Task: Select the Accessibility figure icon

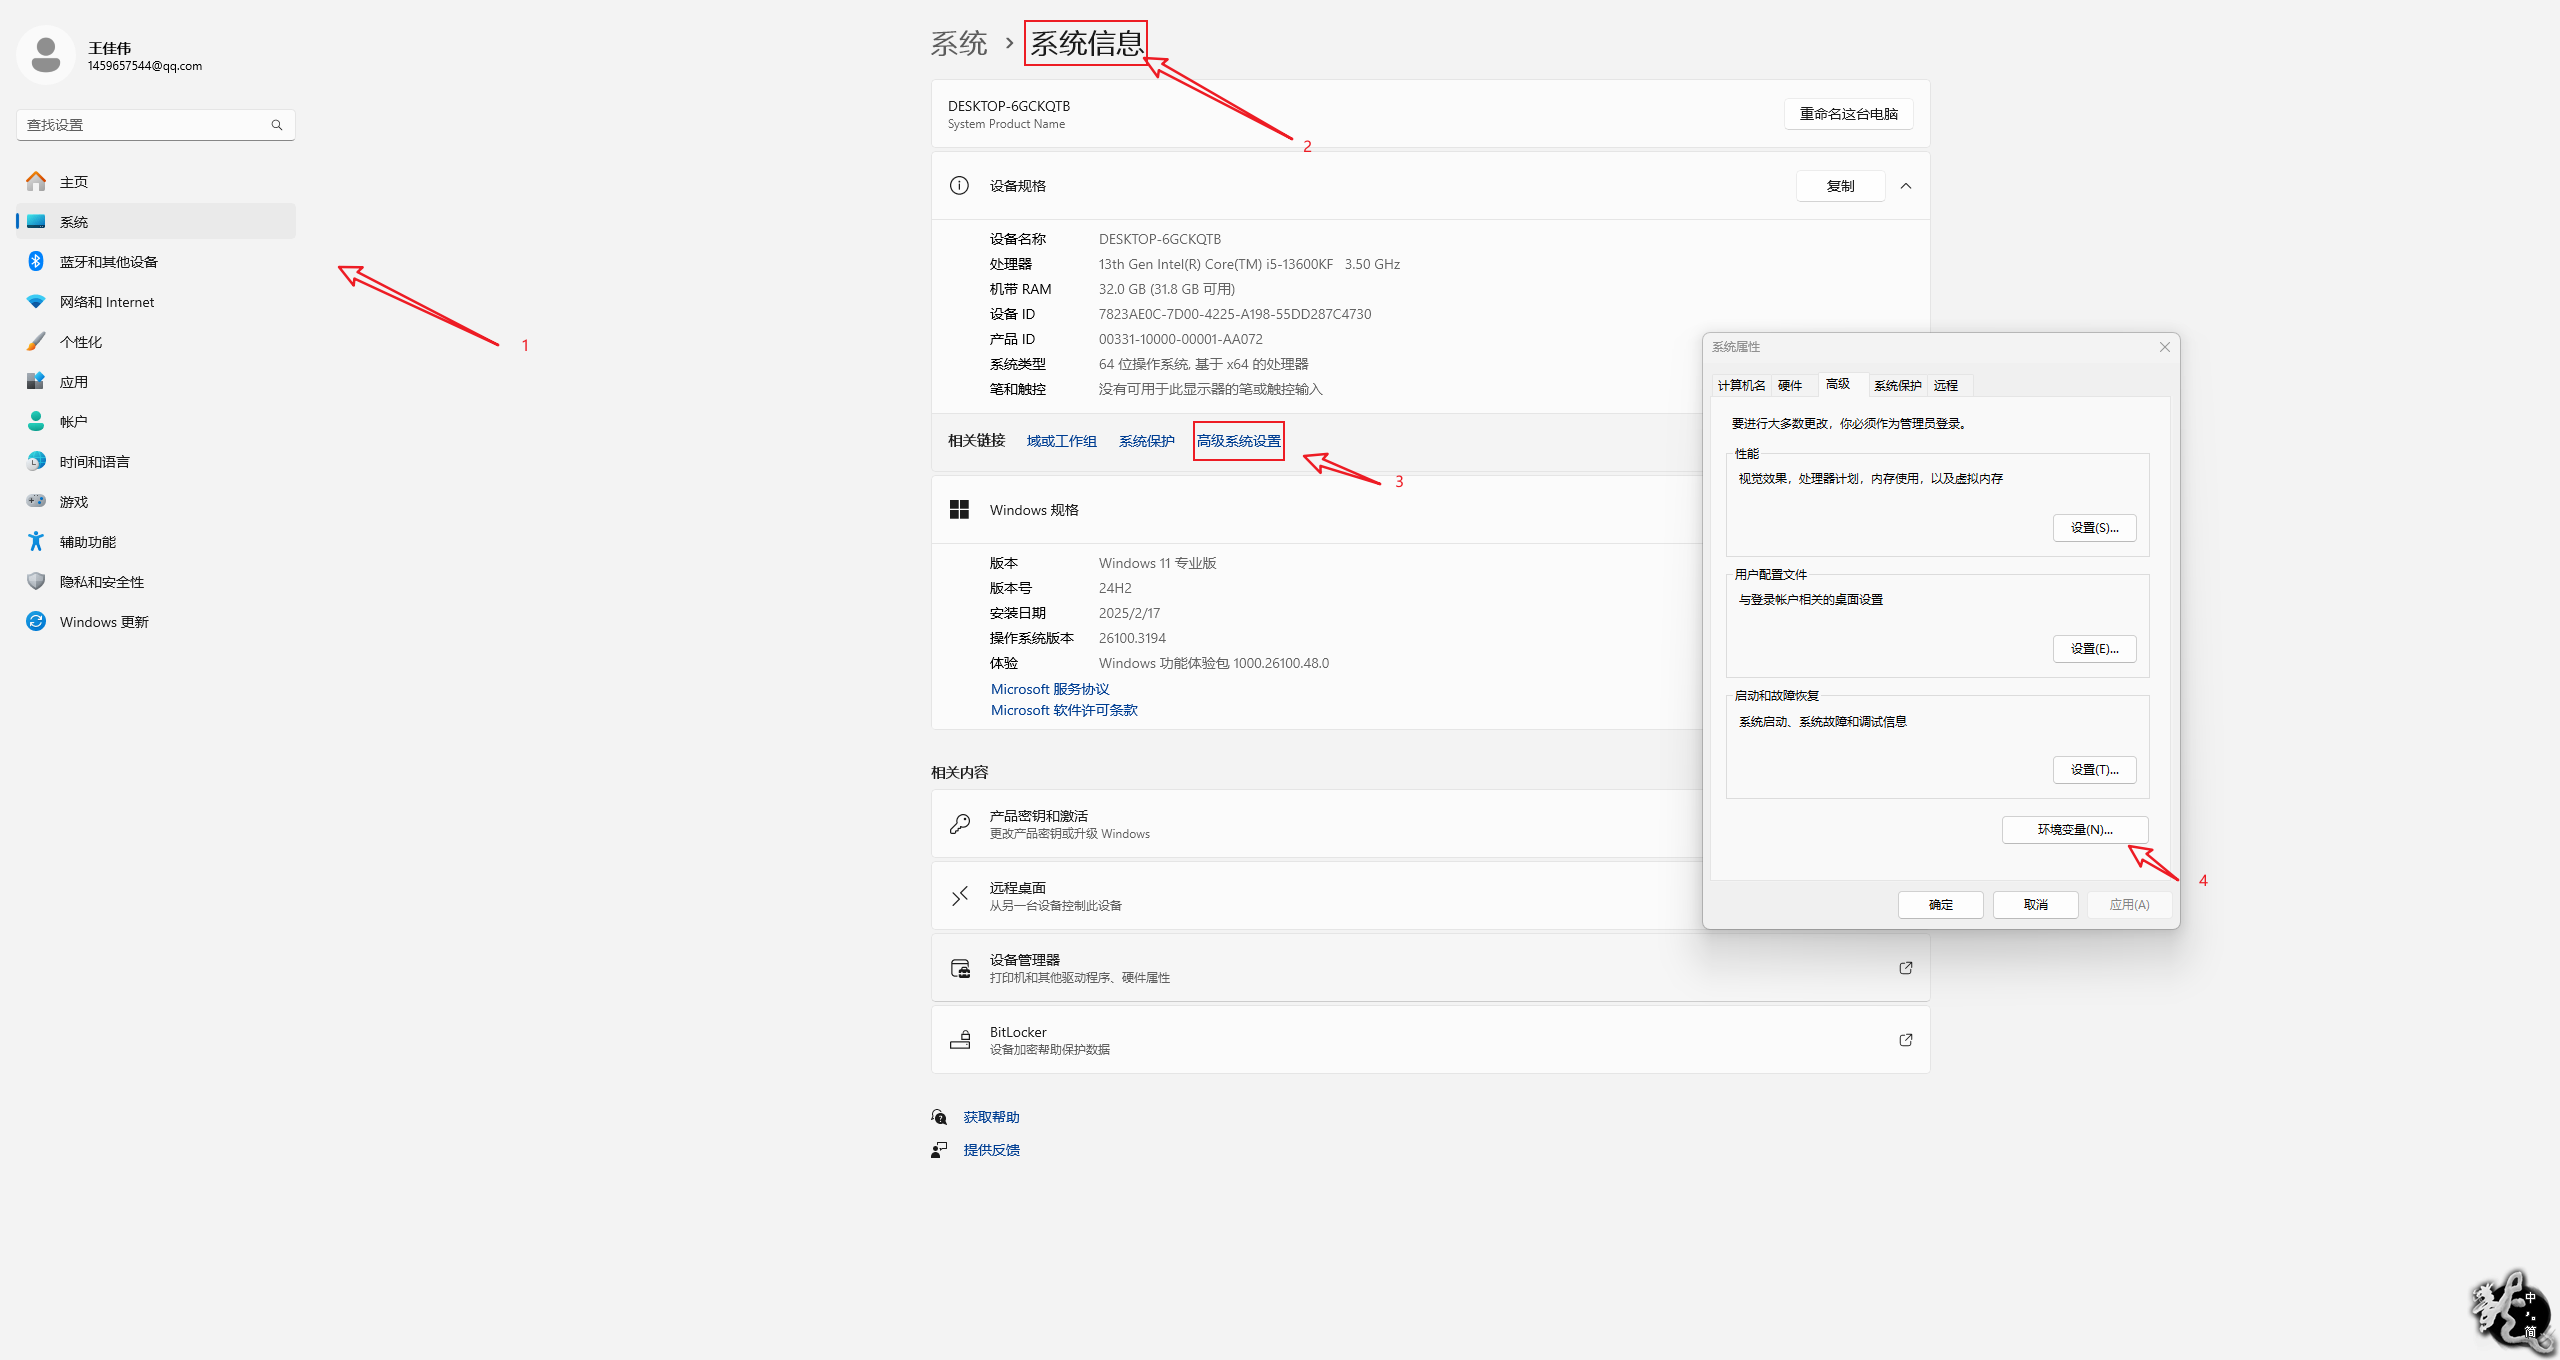Action: click(36, 541)
